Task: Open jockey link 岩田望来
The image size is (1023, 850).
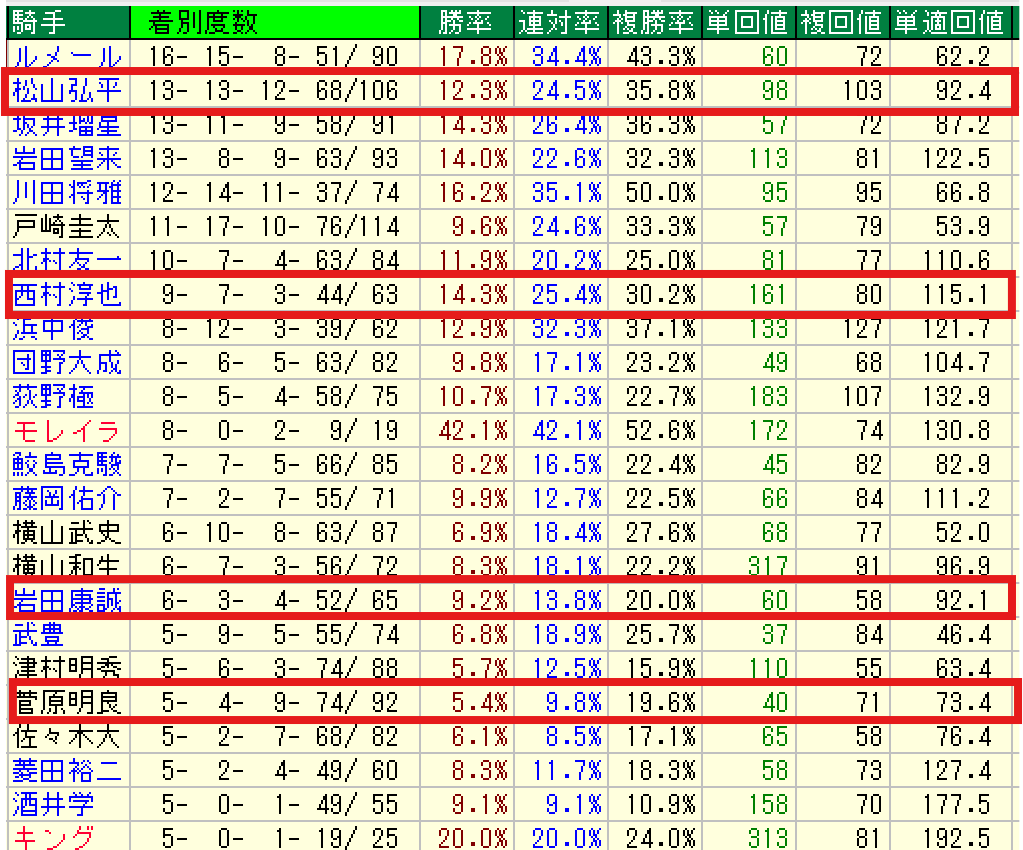Action: pyautogui.click(x=67, y=159)
